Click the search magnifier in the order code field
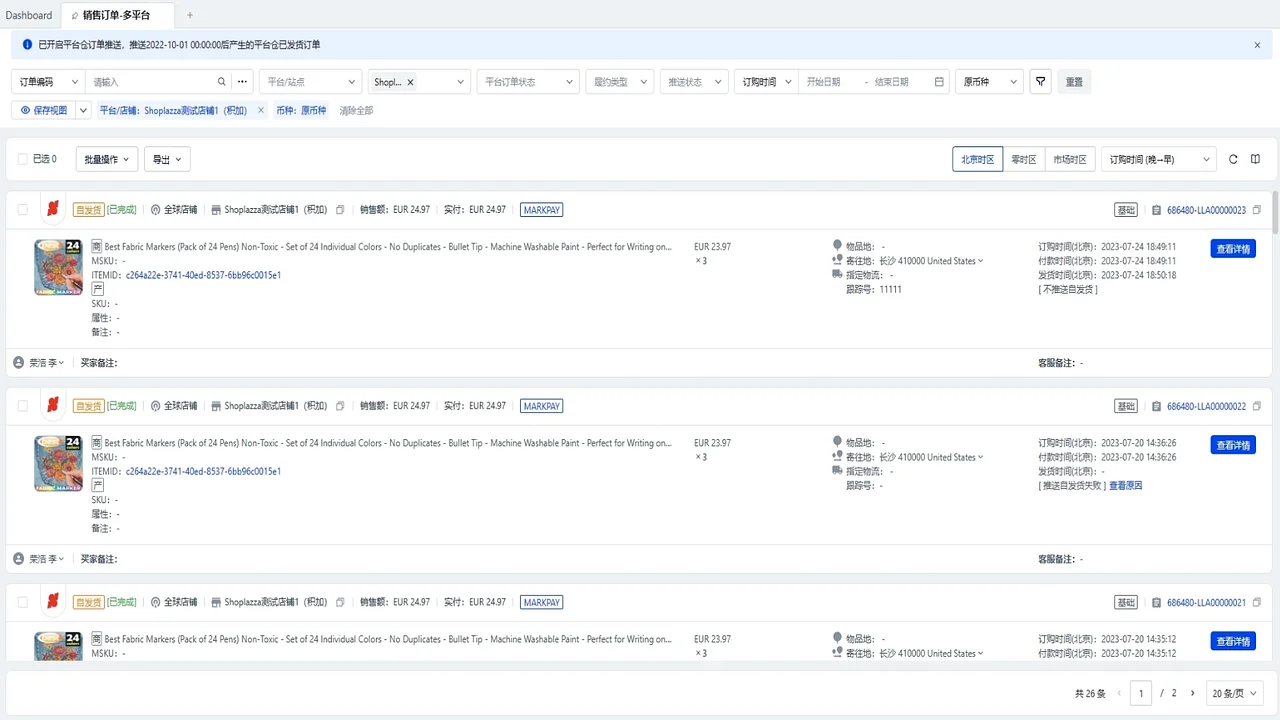The height and width of the screenshot is (720, 1280). [x=220, y=81]
